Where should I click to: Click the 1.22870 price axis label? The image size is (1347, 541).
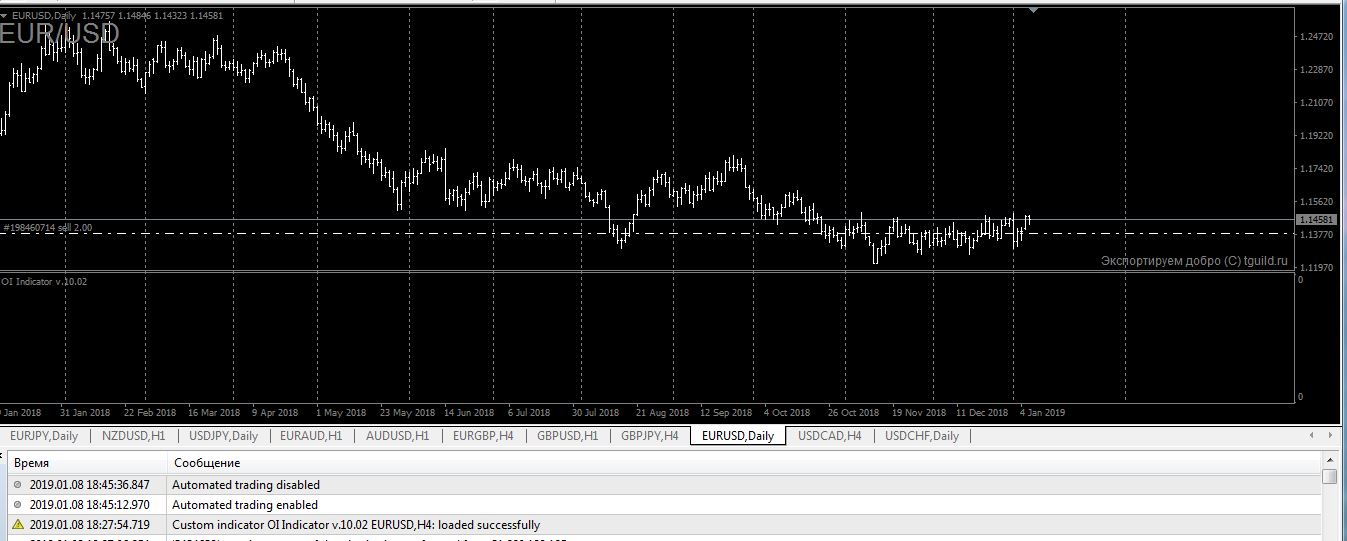click(x=1316, y=70)
